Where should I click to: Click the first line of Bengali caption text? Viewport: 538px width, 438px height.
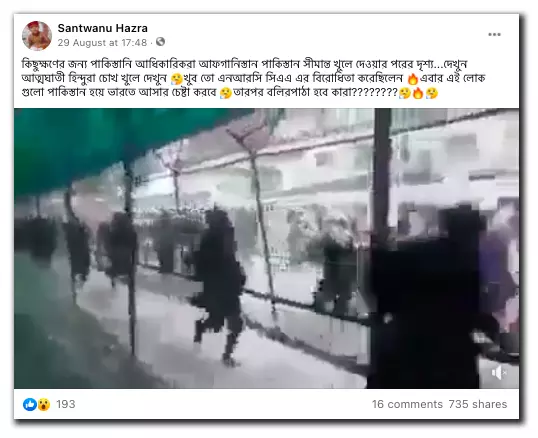[x=245, y=64]
